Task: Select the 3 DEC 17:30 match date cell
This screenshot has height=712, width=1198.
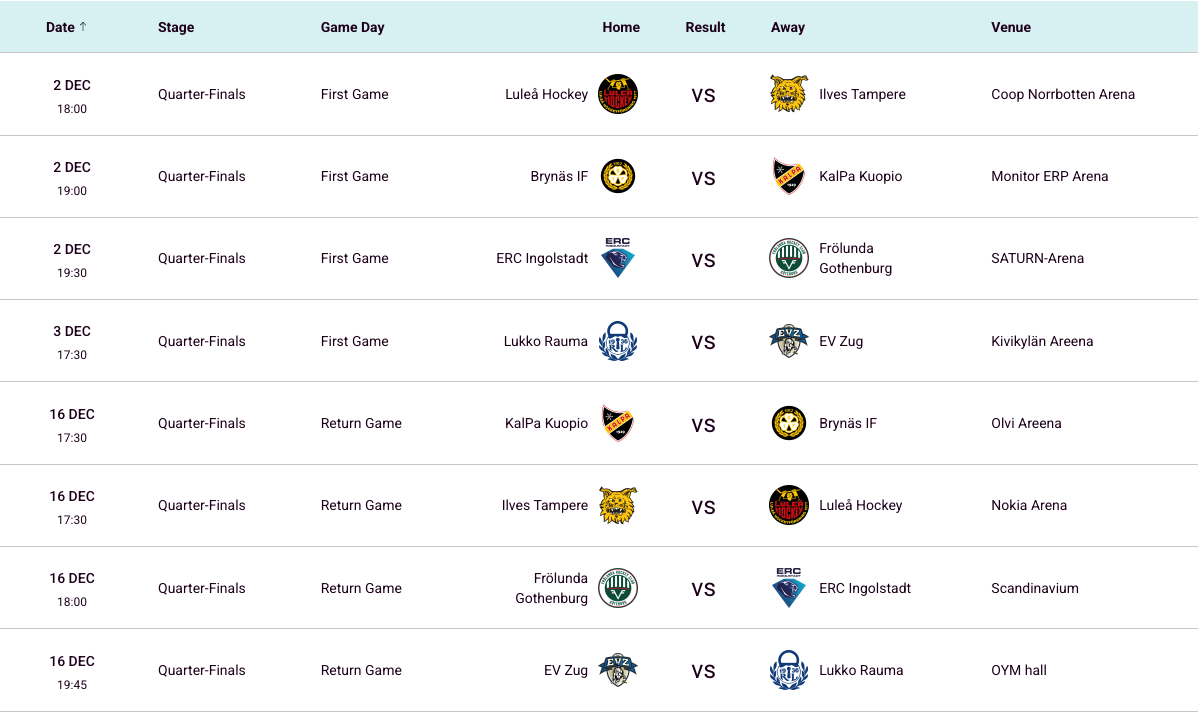Action: pyautogui.click(x=72, y=341)
